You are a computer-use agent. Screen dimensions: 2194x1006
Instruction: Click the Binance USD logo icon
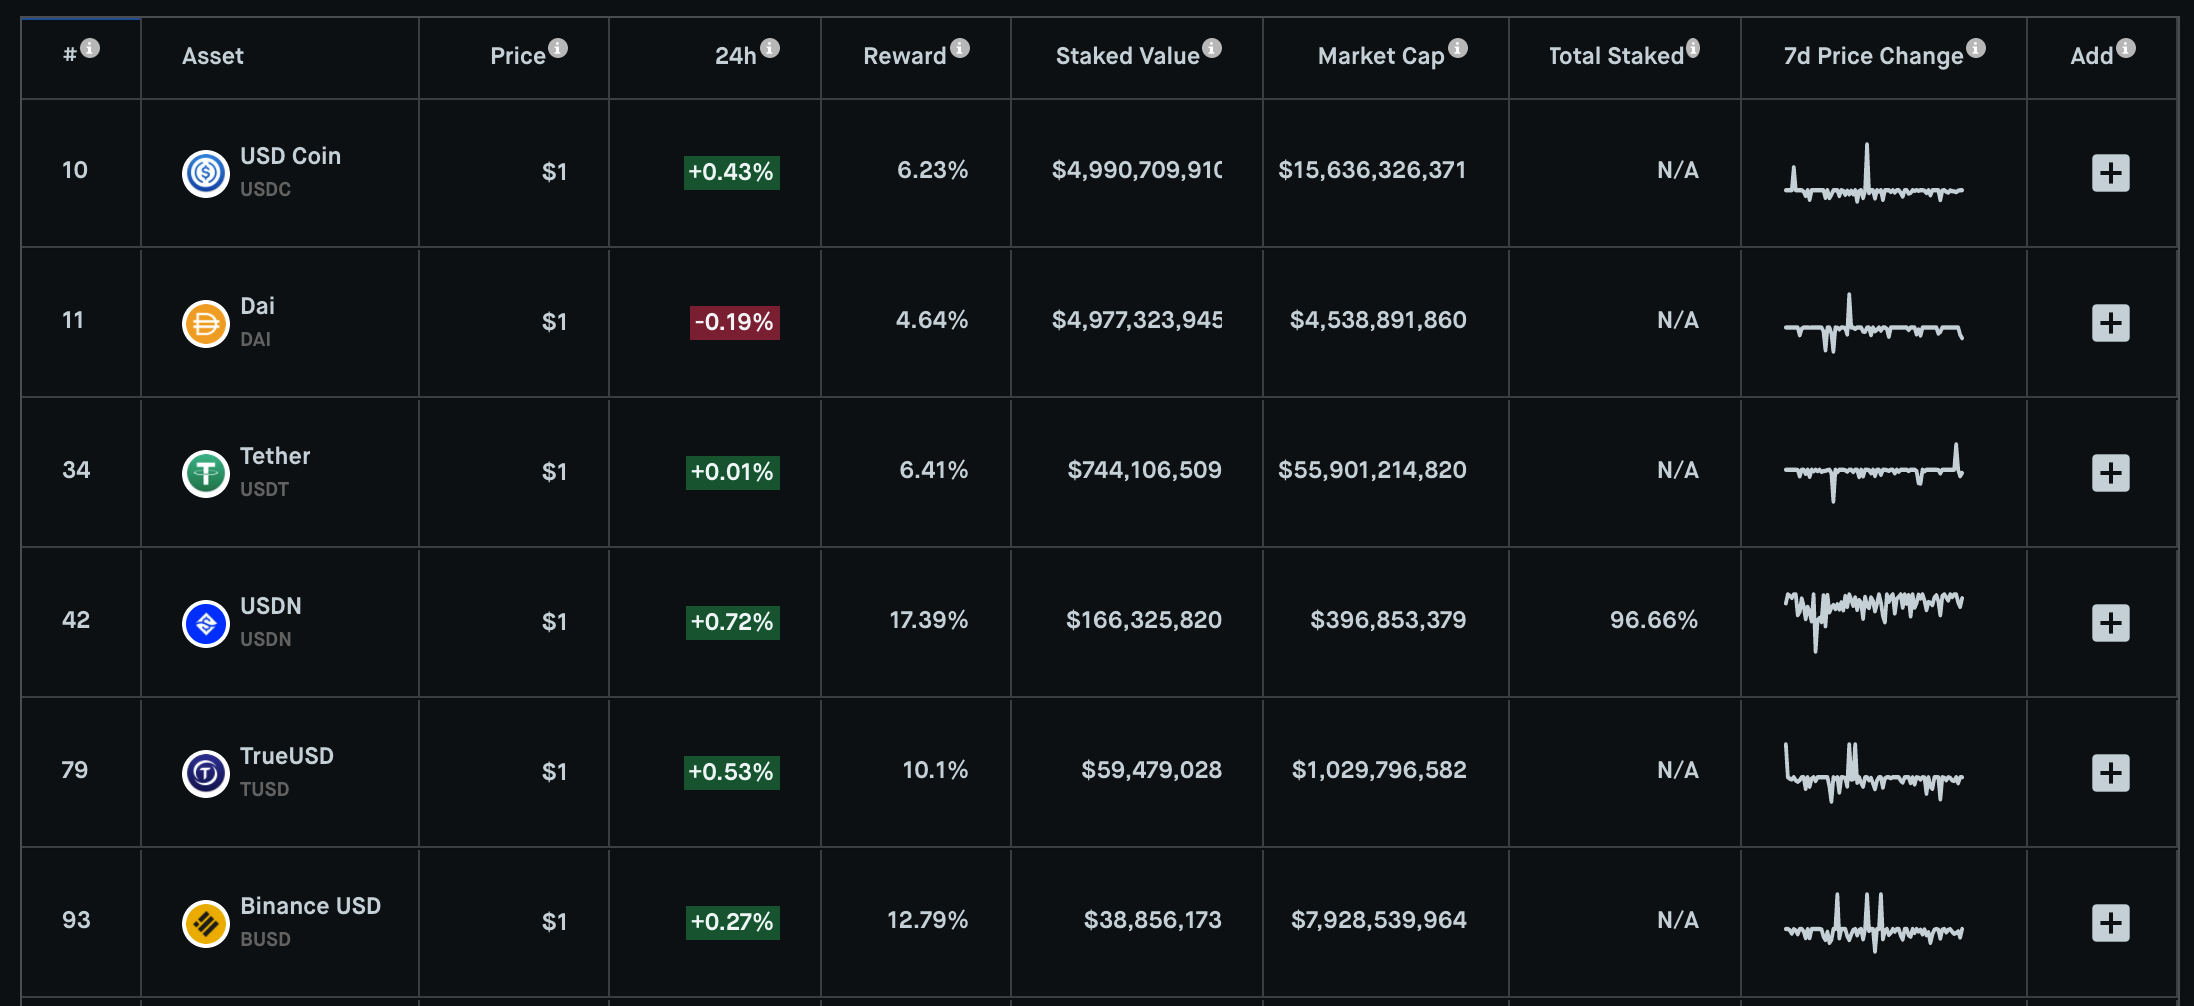(x=206, y=923)
